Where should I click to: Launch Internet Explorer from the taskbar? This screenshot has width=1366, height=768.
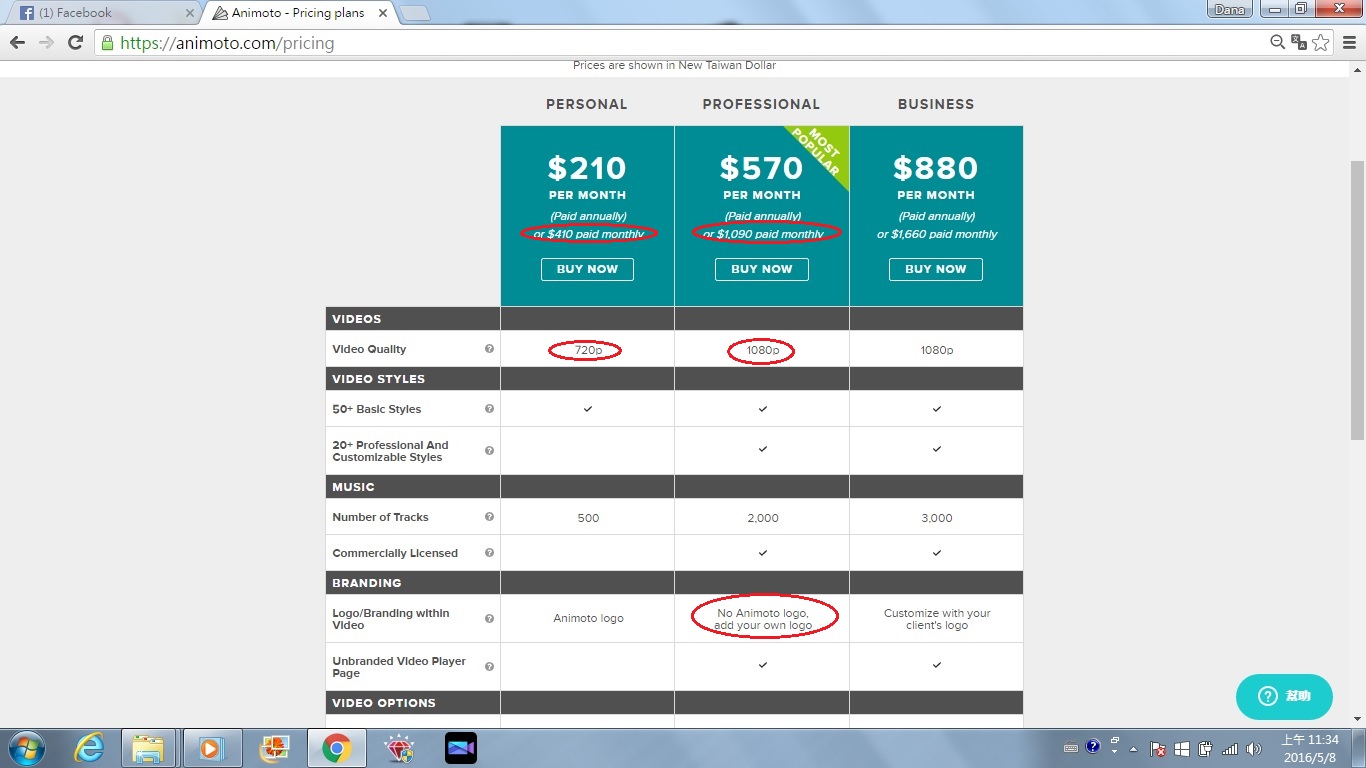(89, 748)
